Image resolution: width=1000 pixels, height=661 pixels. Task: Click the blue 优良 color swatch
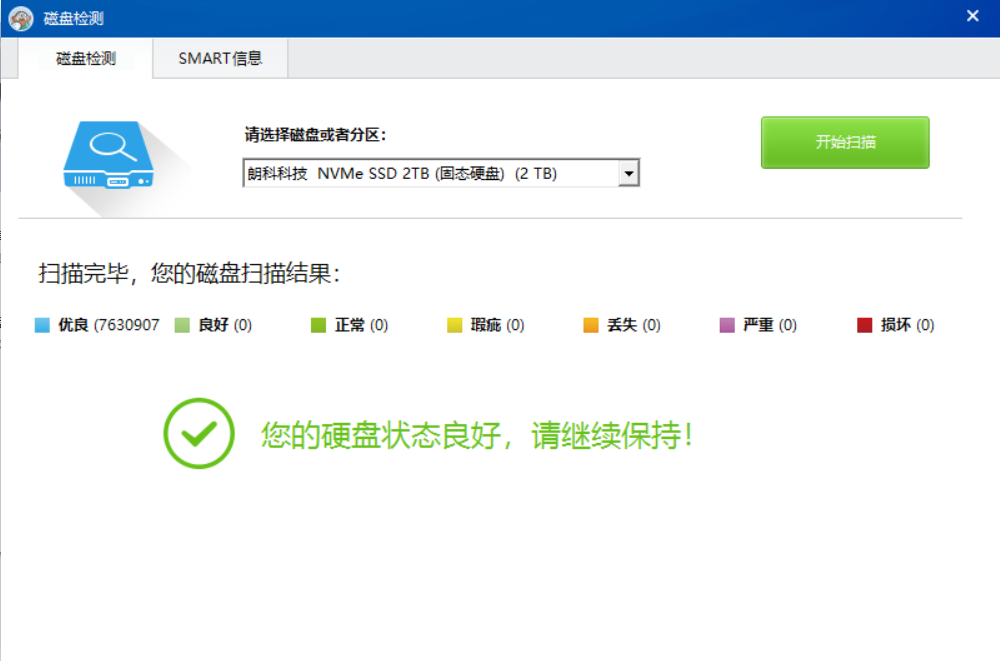pyautogui.click(x=42, y=325)
